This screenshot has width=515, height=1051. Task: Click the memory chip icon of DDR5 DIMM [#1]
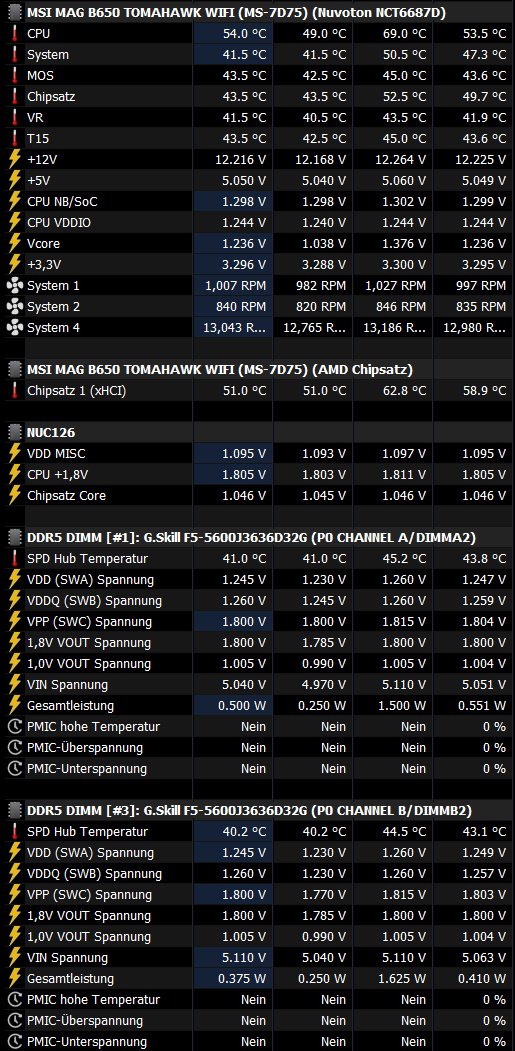pos(14,538)
